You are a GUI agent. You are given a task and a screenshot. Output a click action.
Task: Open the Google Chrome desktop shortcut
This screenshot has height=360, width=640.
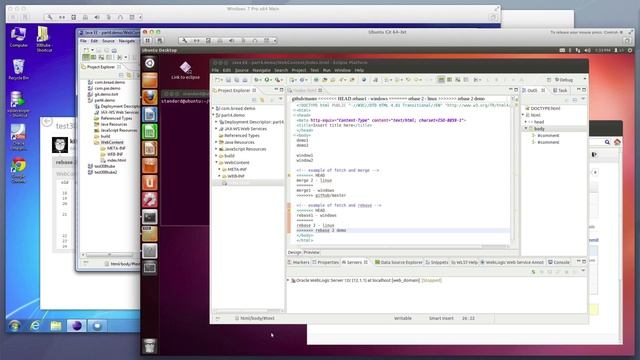(18, 170)
